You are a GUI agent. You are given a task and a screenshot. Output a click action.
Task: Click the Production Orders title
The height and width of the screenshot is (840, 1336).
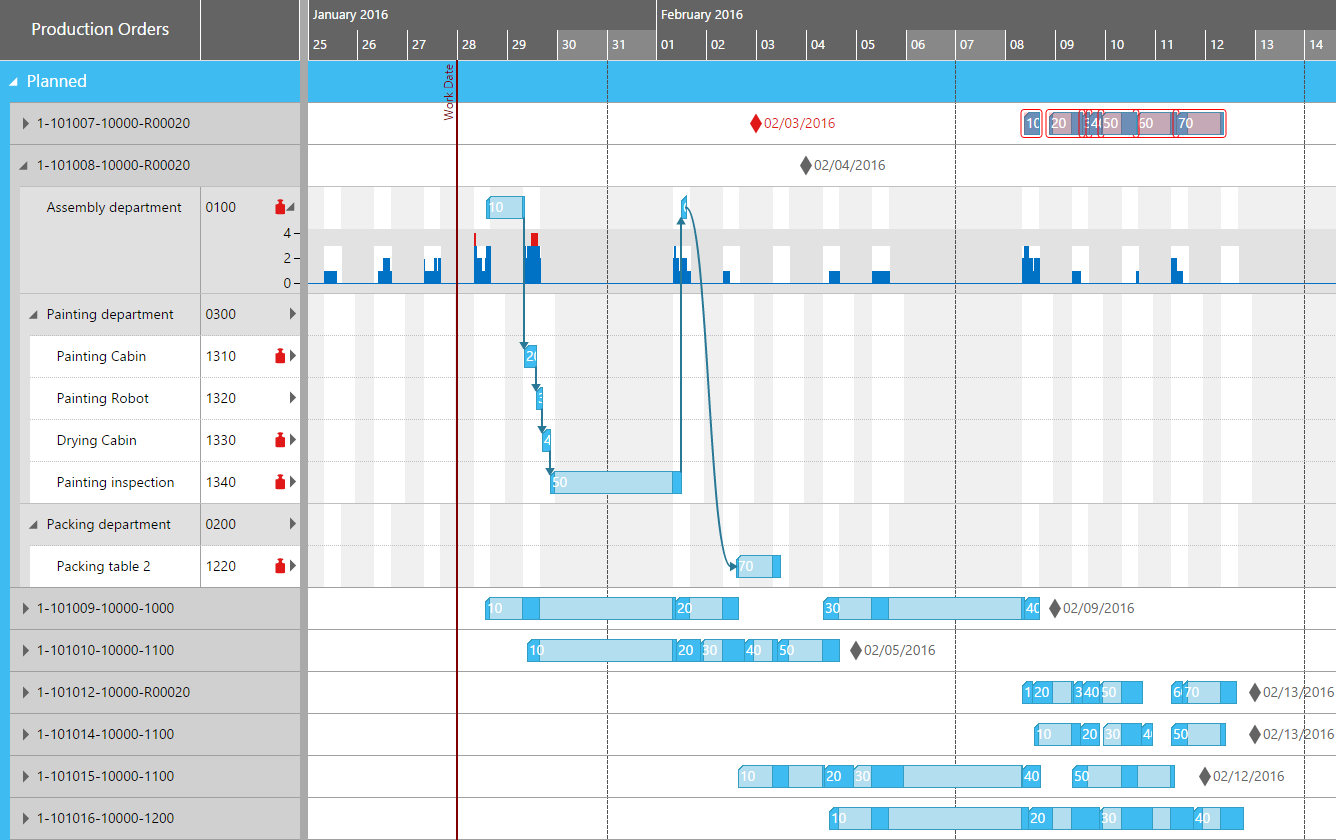100,29
